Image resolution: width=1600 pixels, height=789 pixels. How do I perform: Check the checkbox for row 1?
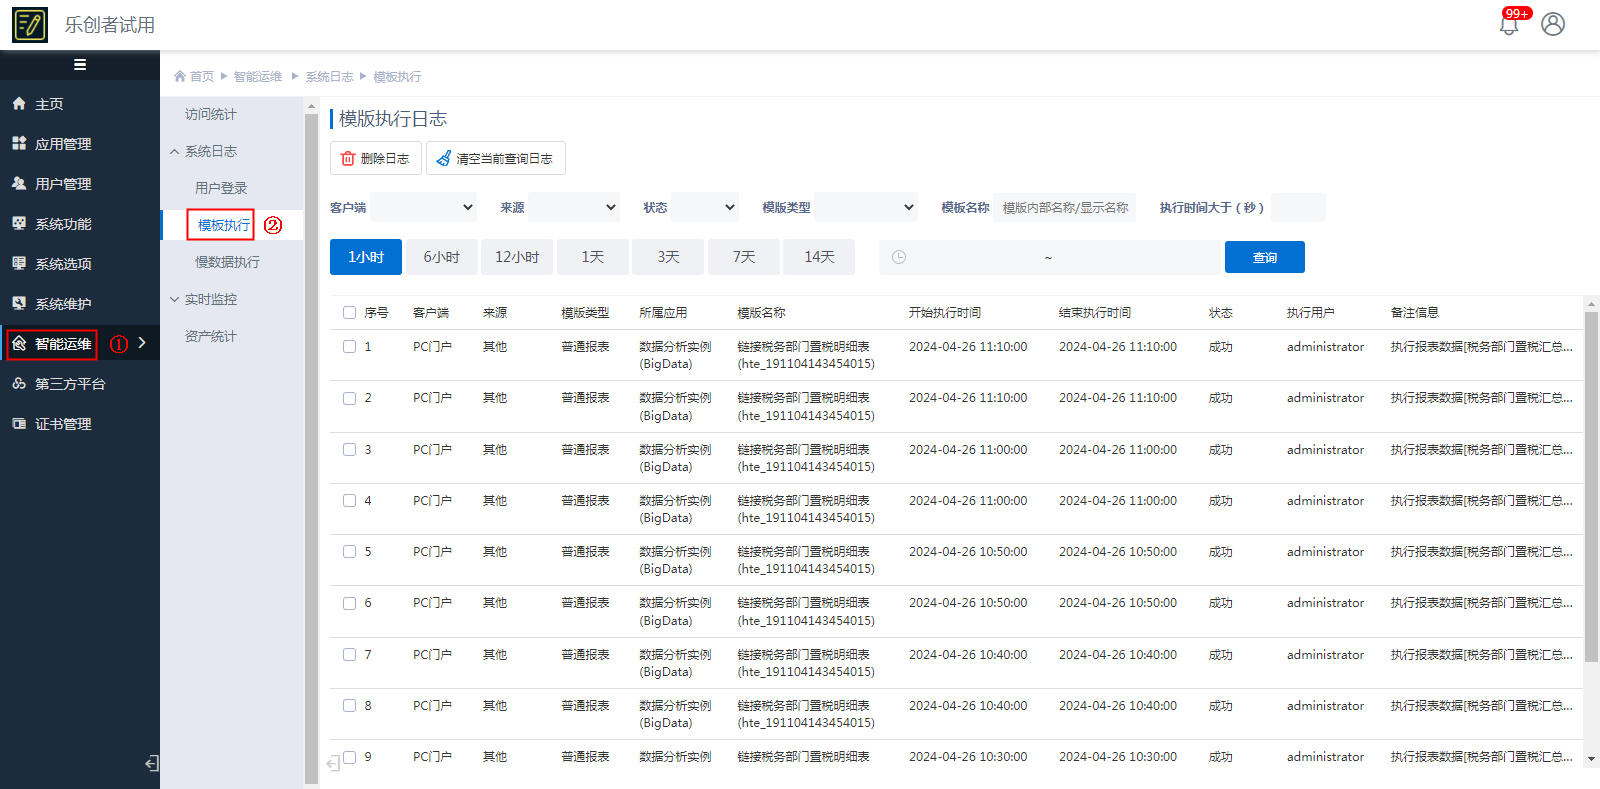(x=350, y=347)
